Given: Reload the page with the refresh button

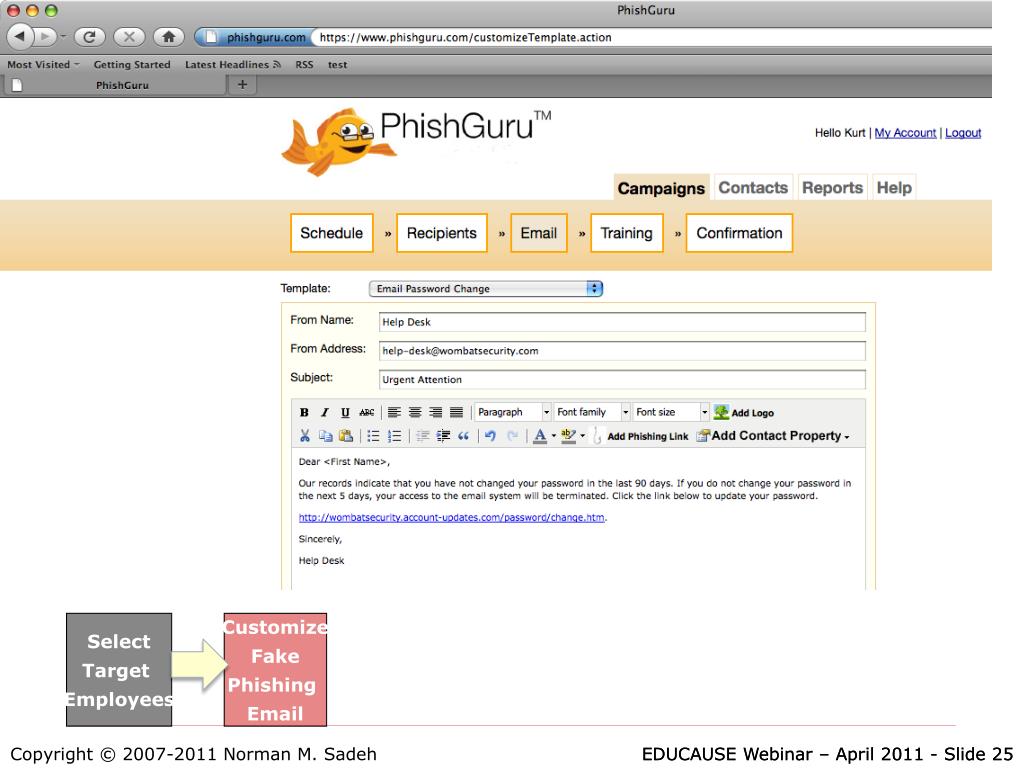Looking at the screenshot, I should 89,37.
